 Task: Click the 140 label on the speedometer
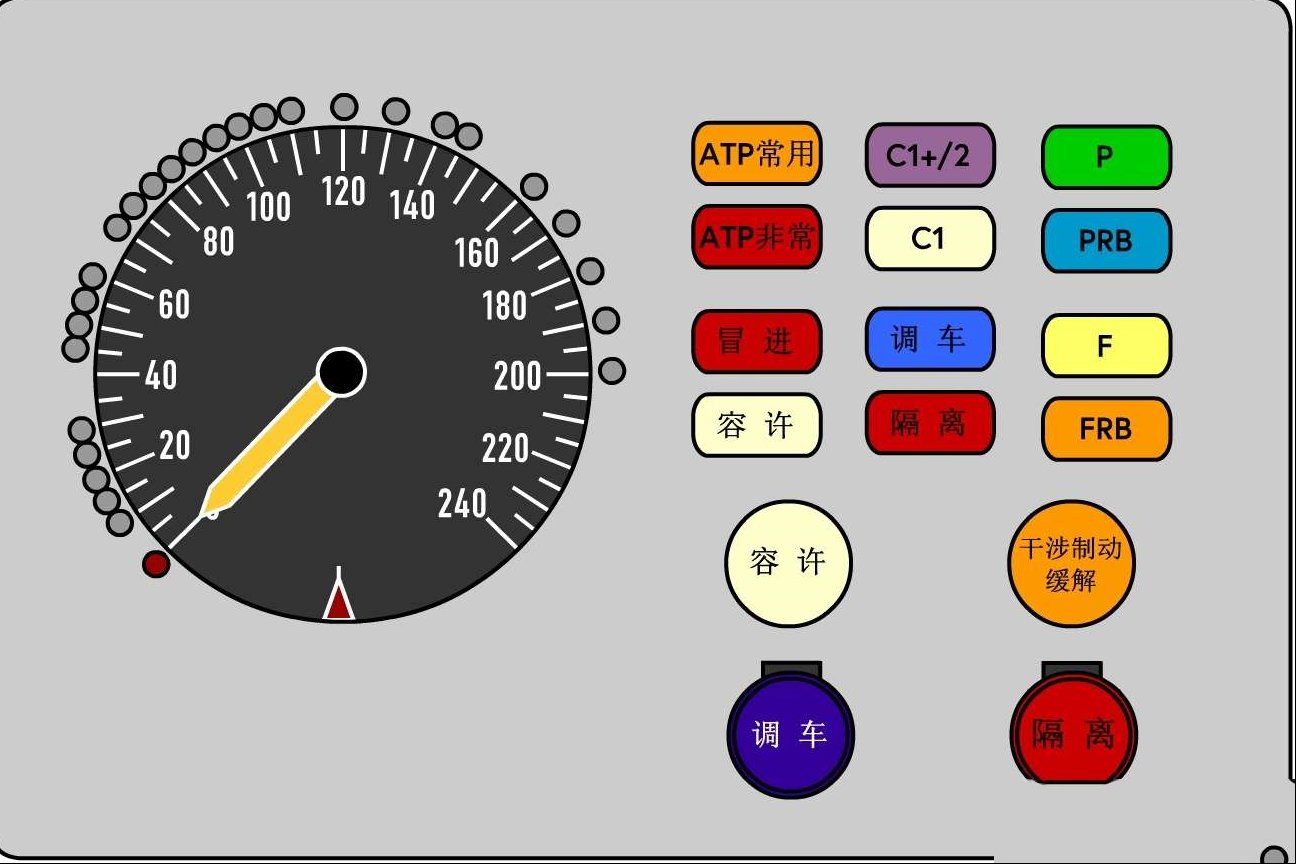pyautogui.click(x=412, y=205)
